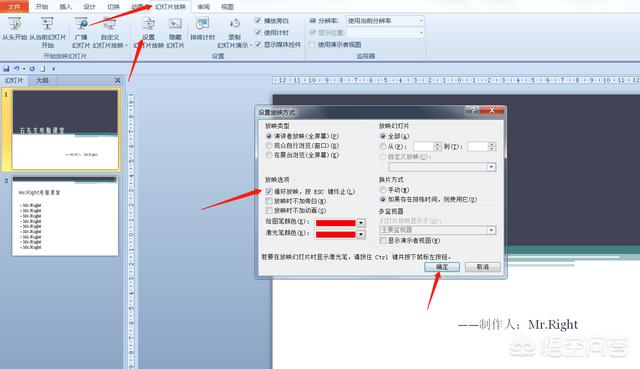Click 录制幻灯片演示 record icon
The width and height of the screenshot is (640, 369).
(x=234, y=24)
